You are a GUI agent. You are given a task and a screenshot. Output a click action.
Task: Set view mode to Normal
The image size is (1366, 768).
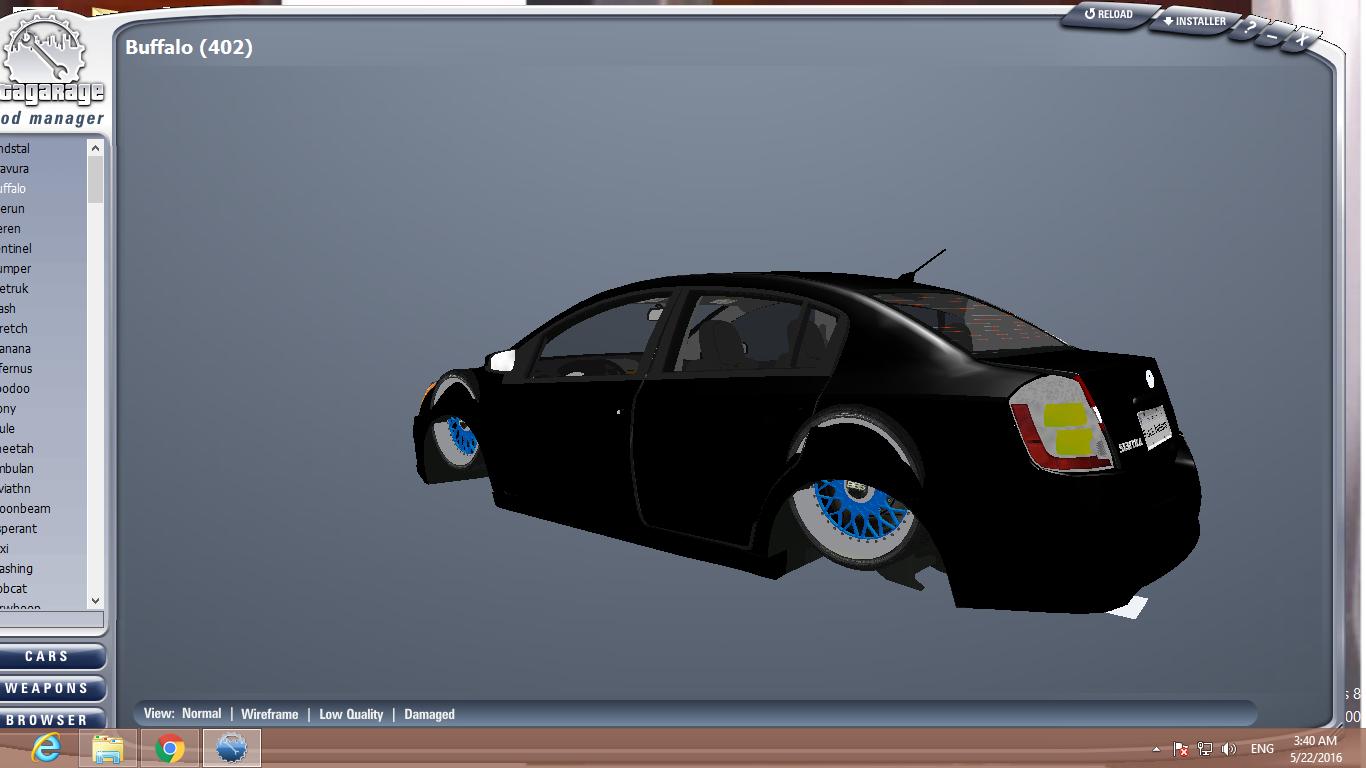[x=201, y=714]
